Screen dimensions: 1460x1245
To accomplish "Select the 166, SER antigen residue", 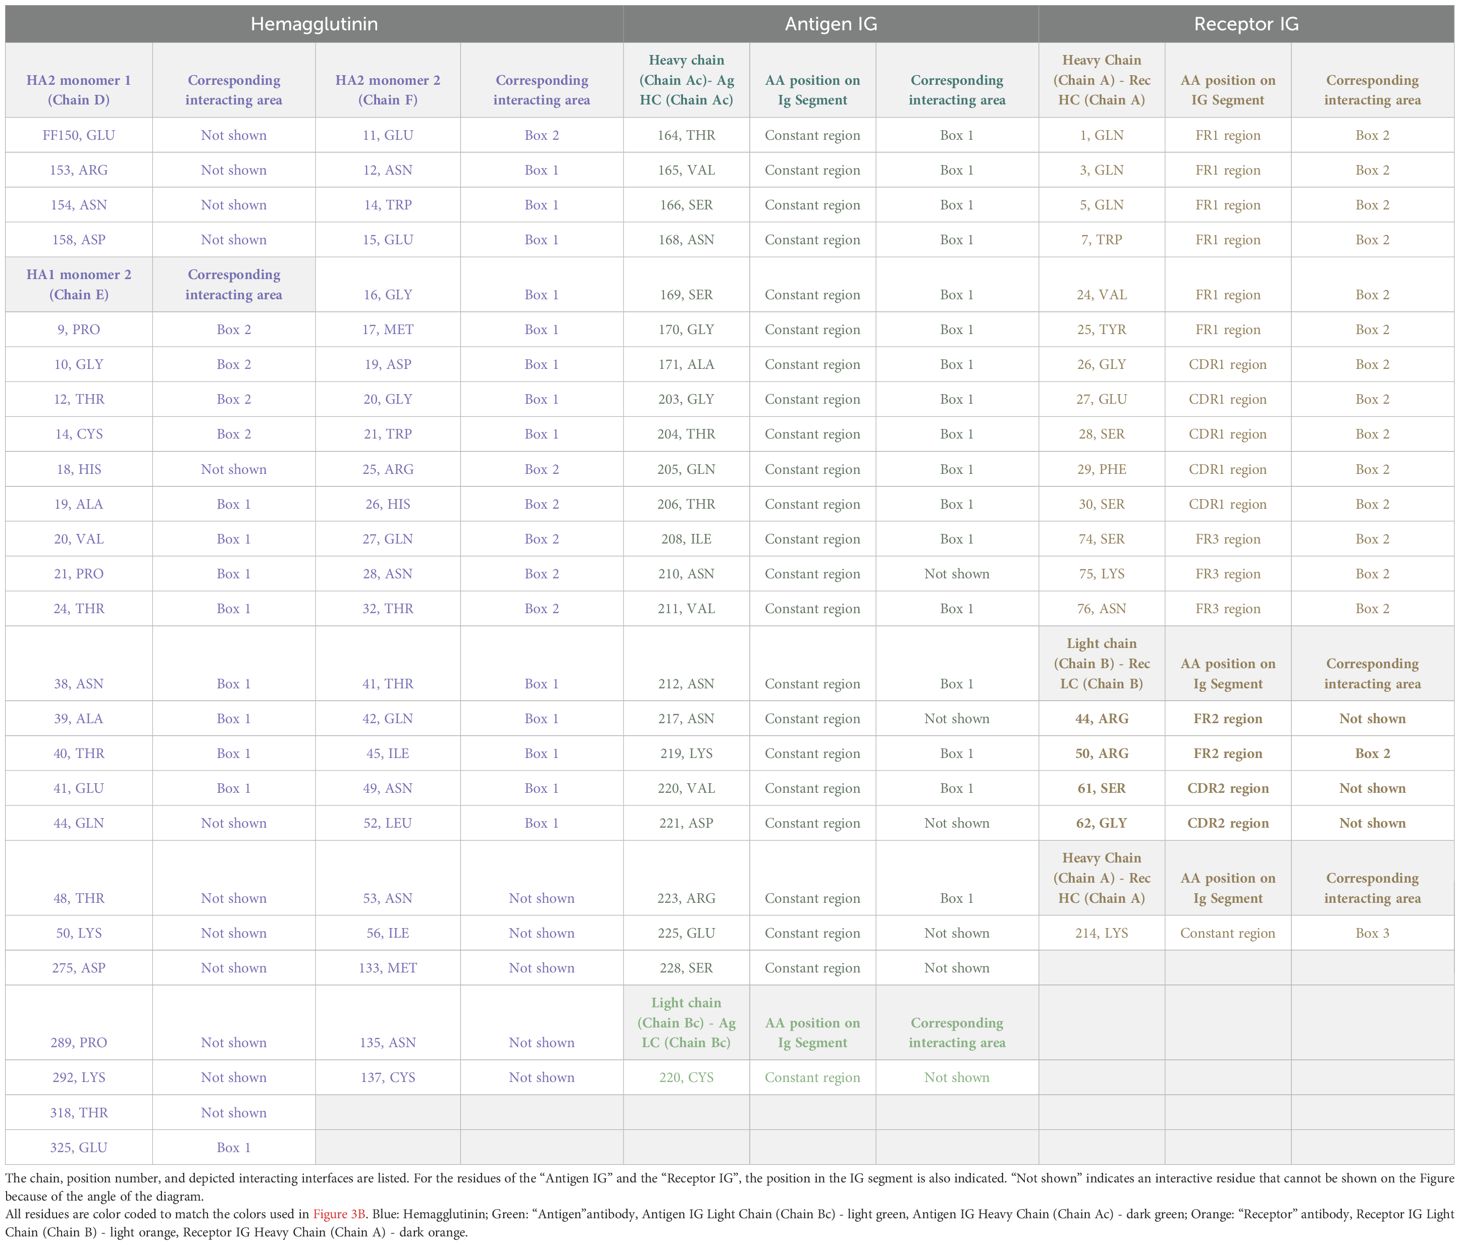I will pyautogui.click(x=686, y=205).
